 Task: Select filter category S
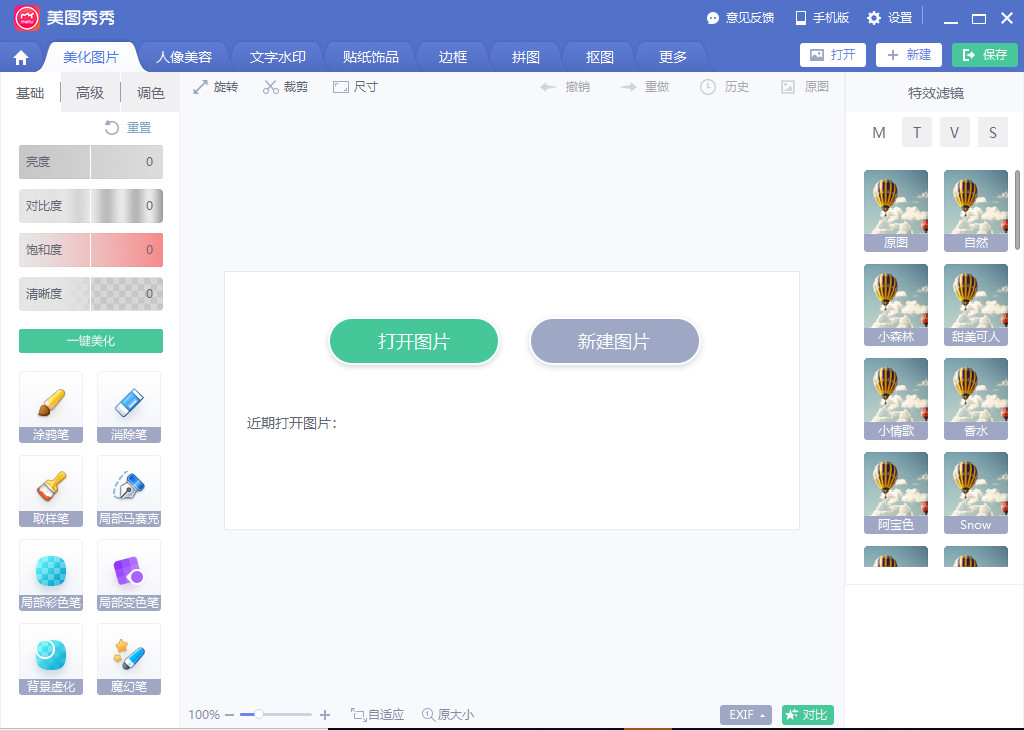[993, 133]
